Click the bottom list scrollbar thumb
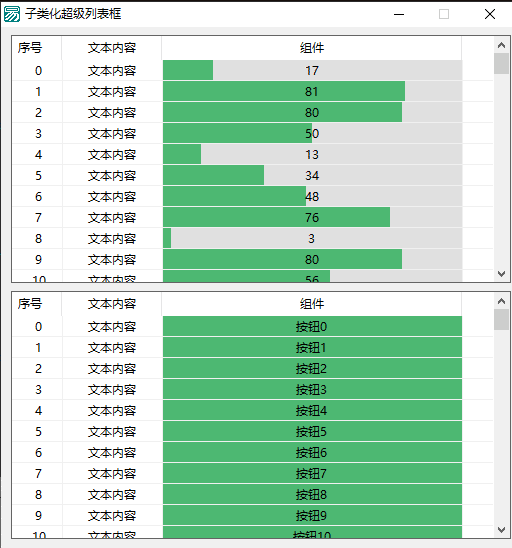The width and height of the screenshot is (512, 548). (x=502, y=319)
